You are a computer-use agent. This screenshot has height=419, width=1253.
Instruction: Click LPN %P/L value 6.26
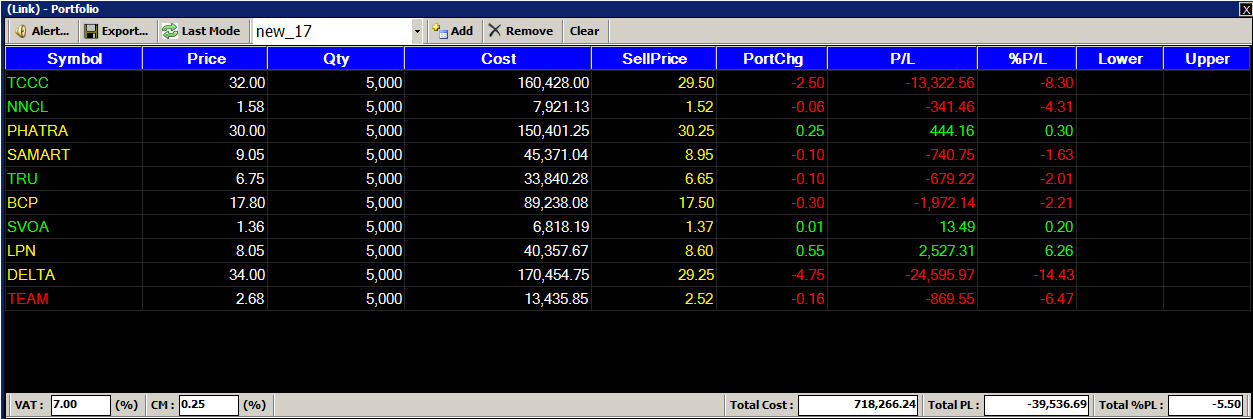pyautogui.click(x=1059, y=251)
